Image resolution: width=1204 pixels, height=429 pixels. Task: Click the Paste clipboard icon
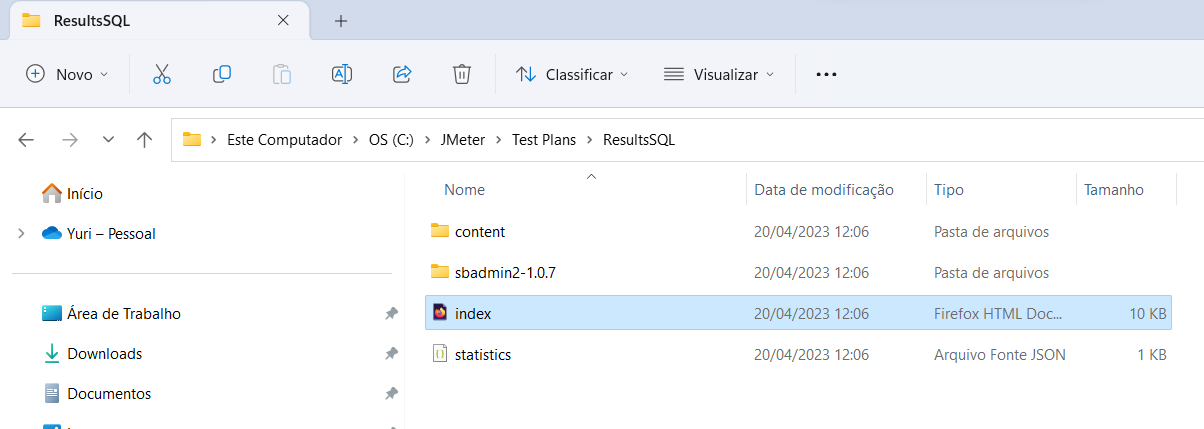(282, 74)
